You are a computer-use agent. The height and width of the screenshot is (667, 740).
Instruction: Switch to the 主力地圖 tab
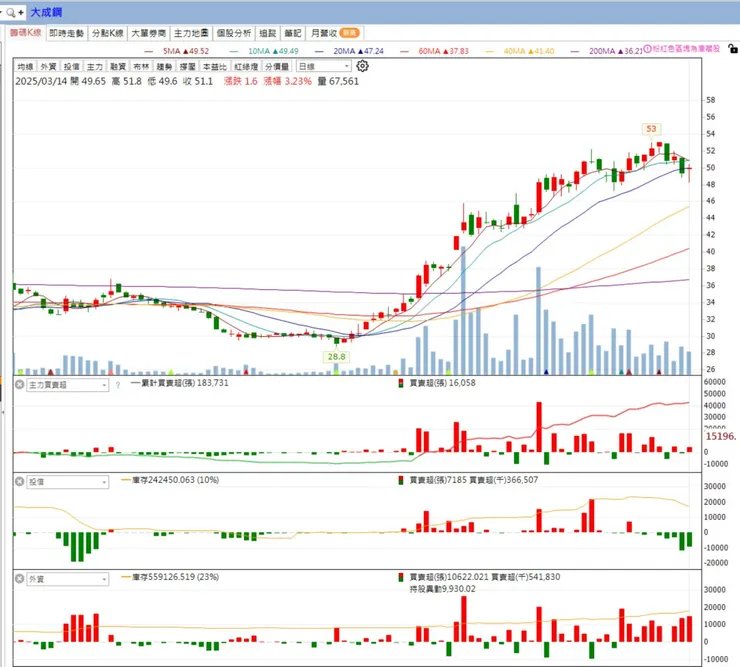[x=191, y=33]
